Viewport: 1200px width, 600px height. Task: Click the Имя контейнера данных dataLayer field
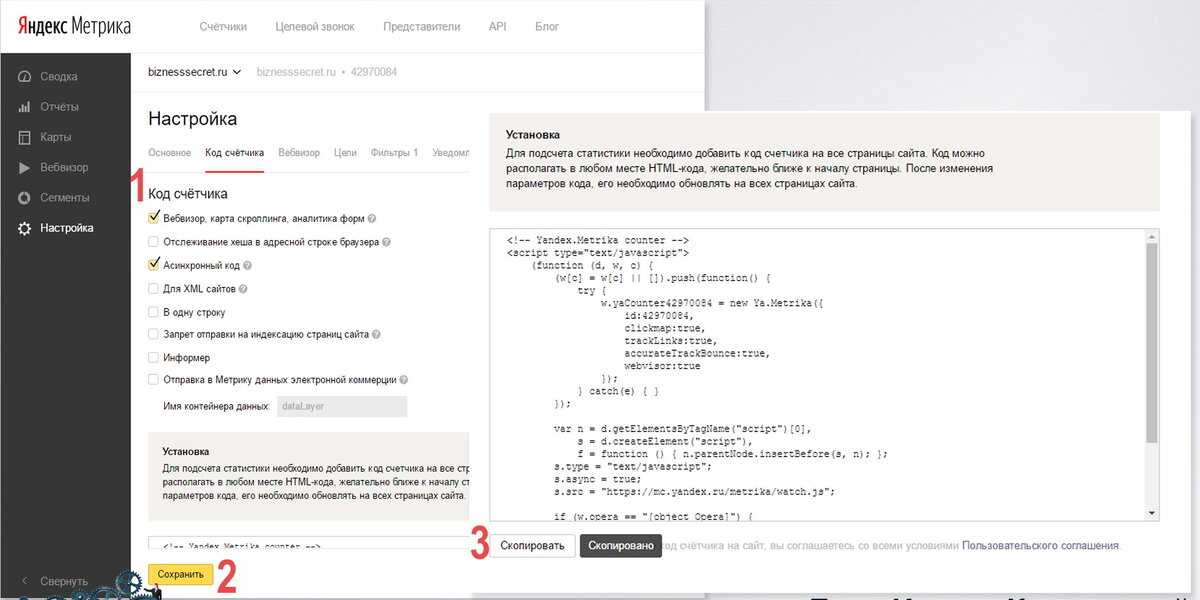click(341, 407)
